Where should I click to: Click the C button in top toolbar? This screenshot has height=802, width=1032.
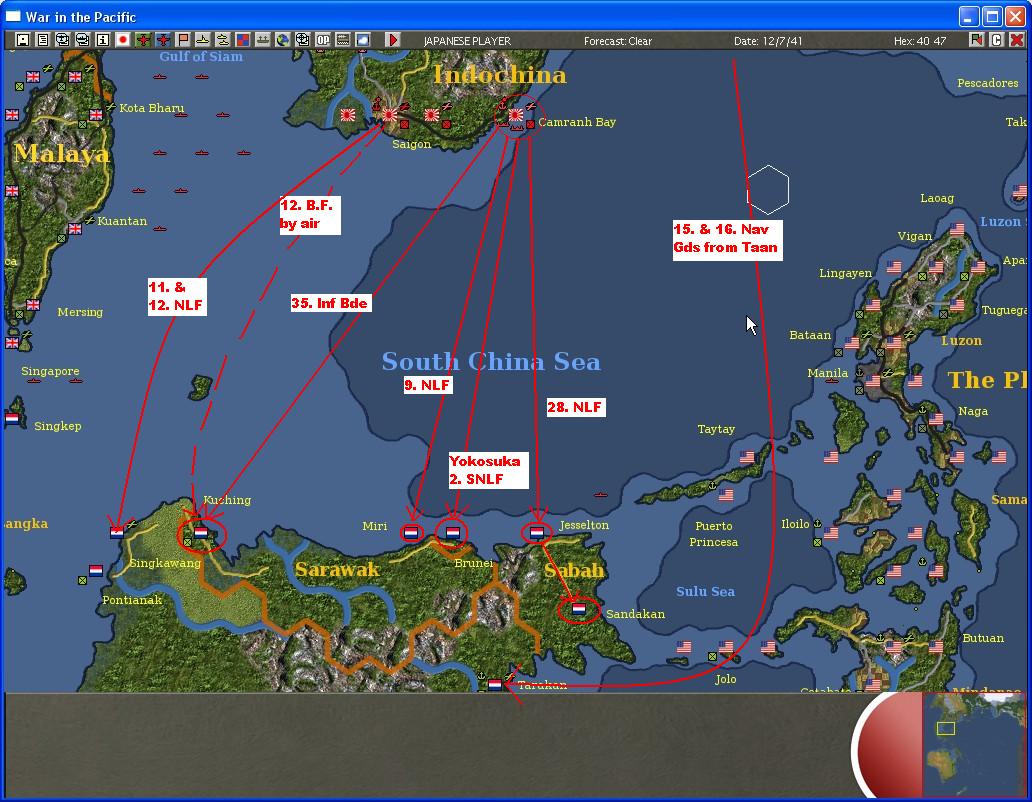996,40
